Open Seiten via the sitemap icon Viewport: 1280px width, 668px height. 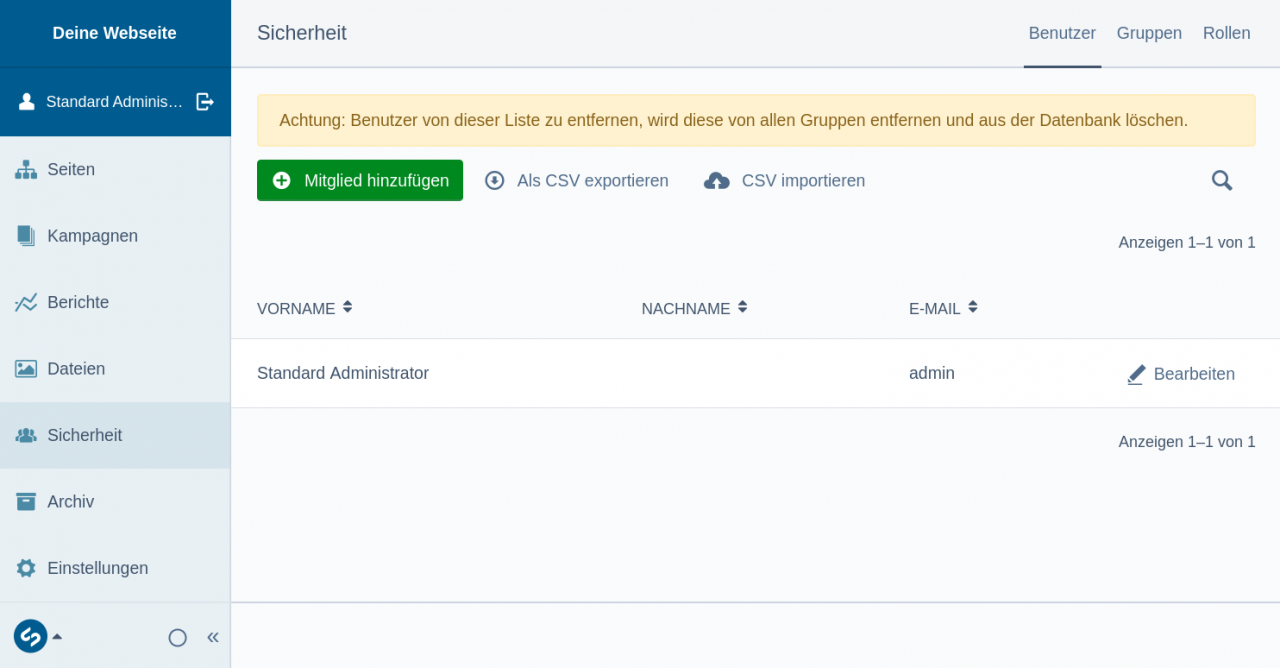pos(26,170)
